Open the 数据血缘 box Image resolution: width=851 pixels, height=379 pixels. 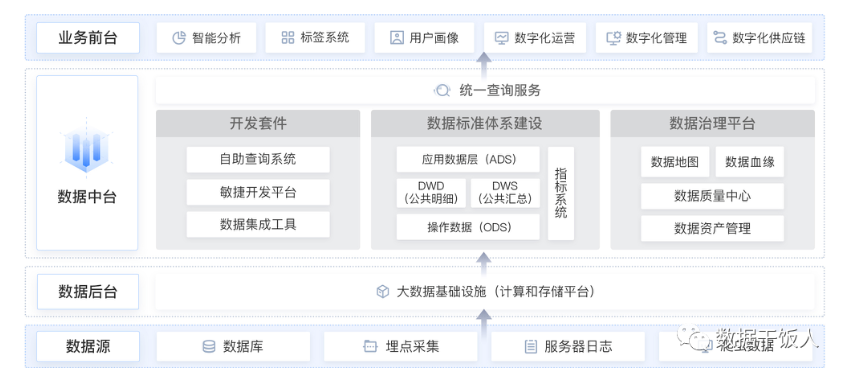click(x=750, y=162)
